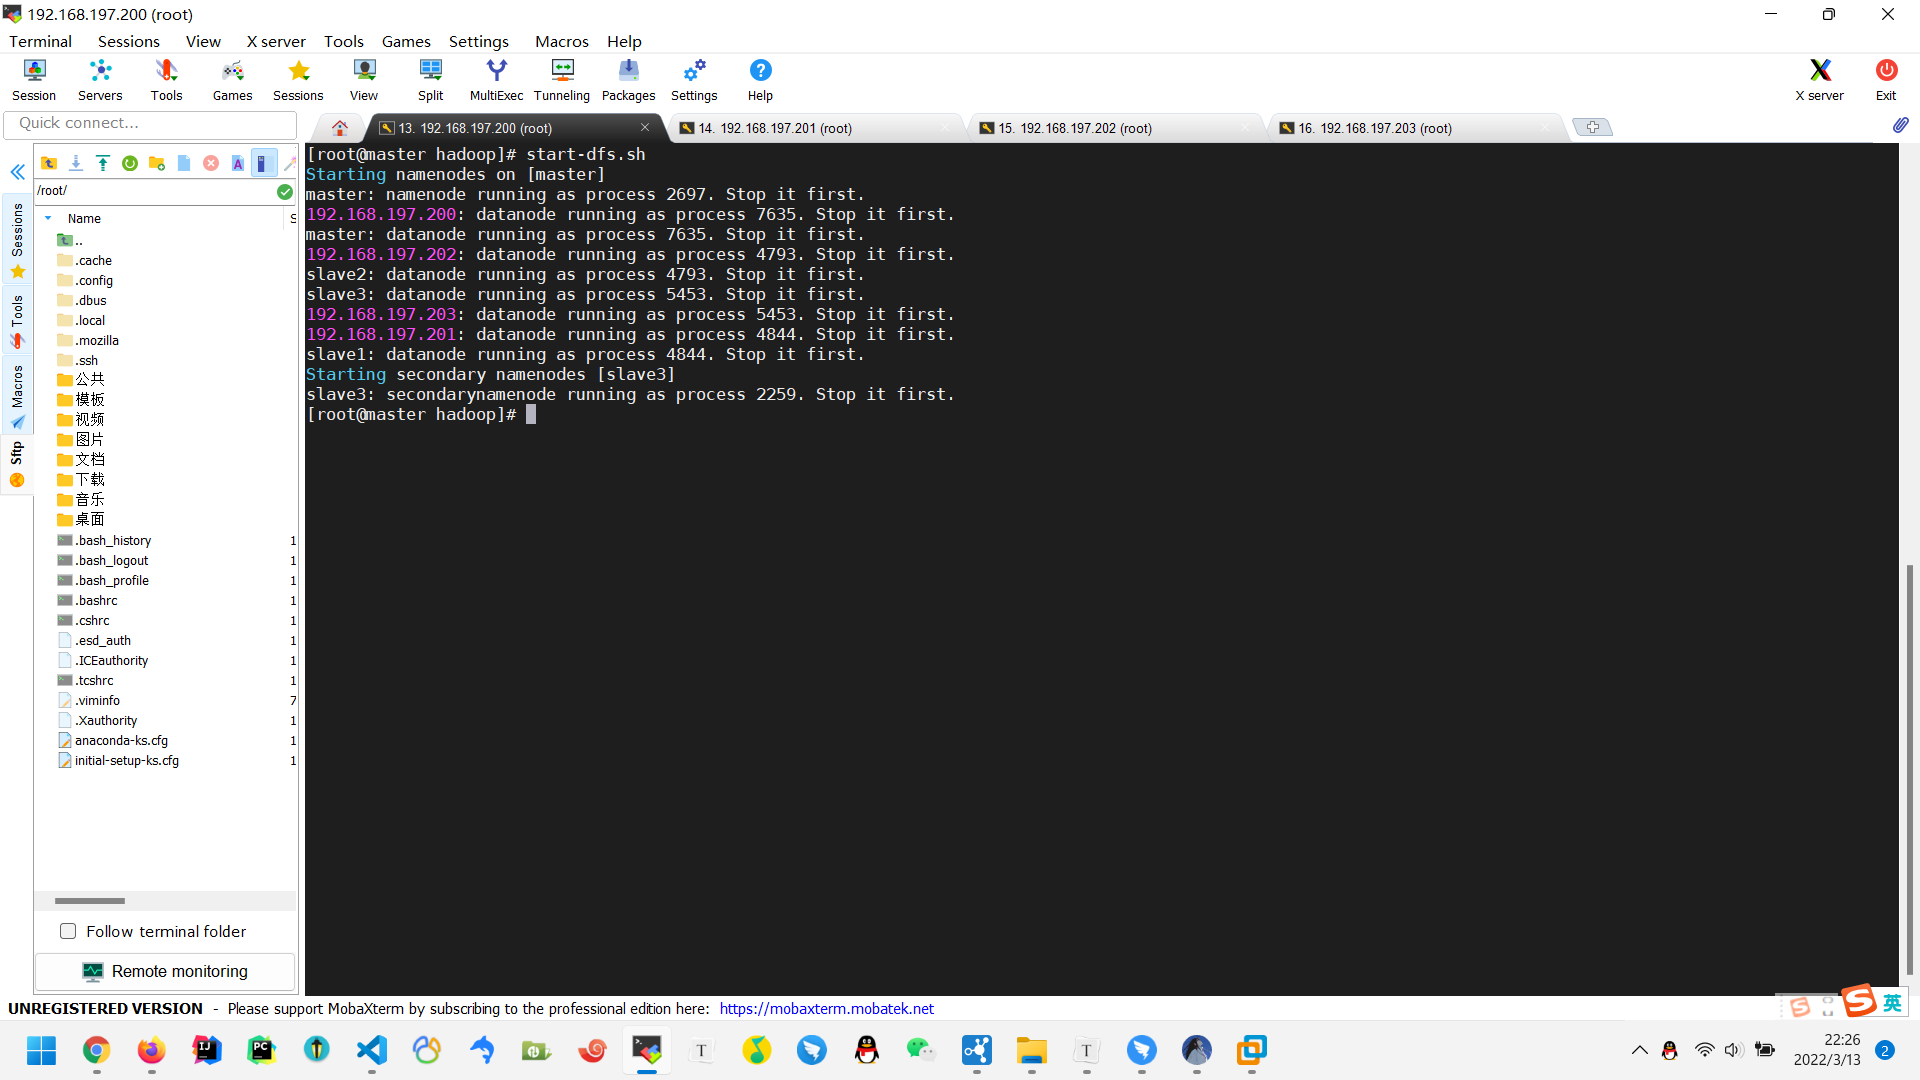Open the X server menu
Screen dimensions: 1920x1080
pos(276,41)
